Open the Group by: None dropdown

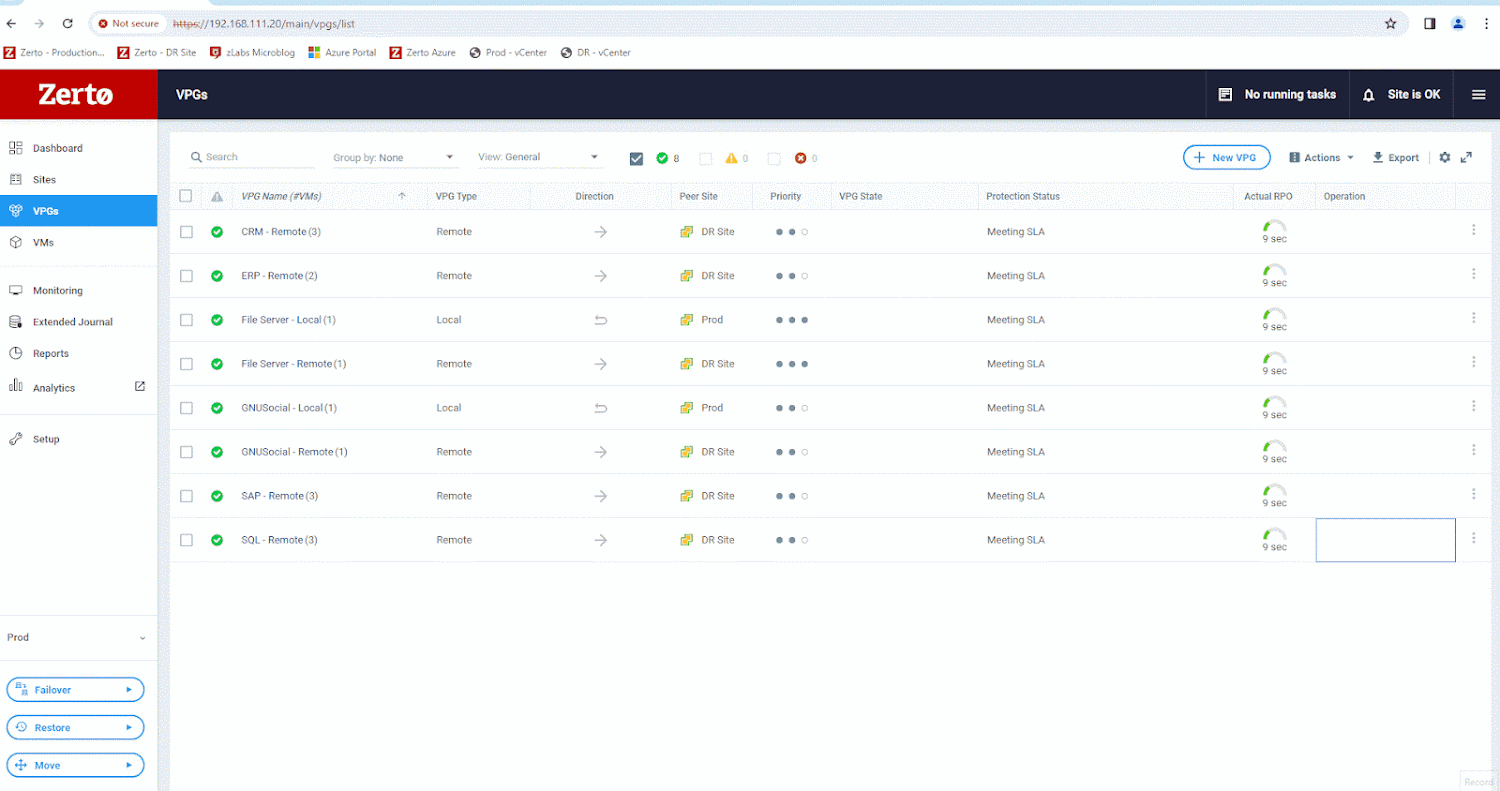393,158
